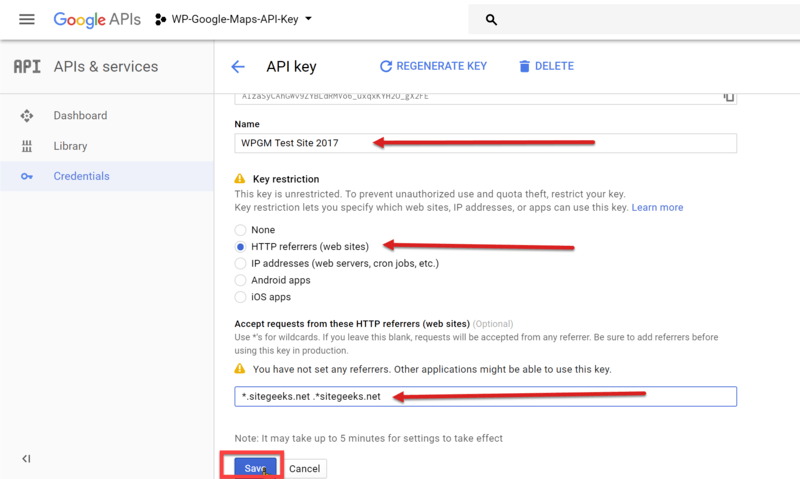Copy the API key with clipboard icon
Screen dimensions: 800x479
[x=729, y=96]
